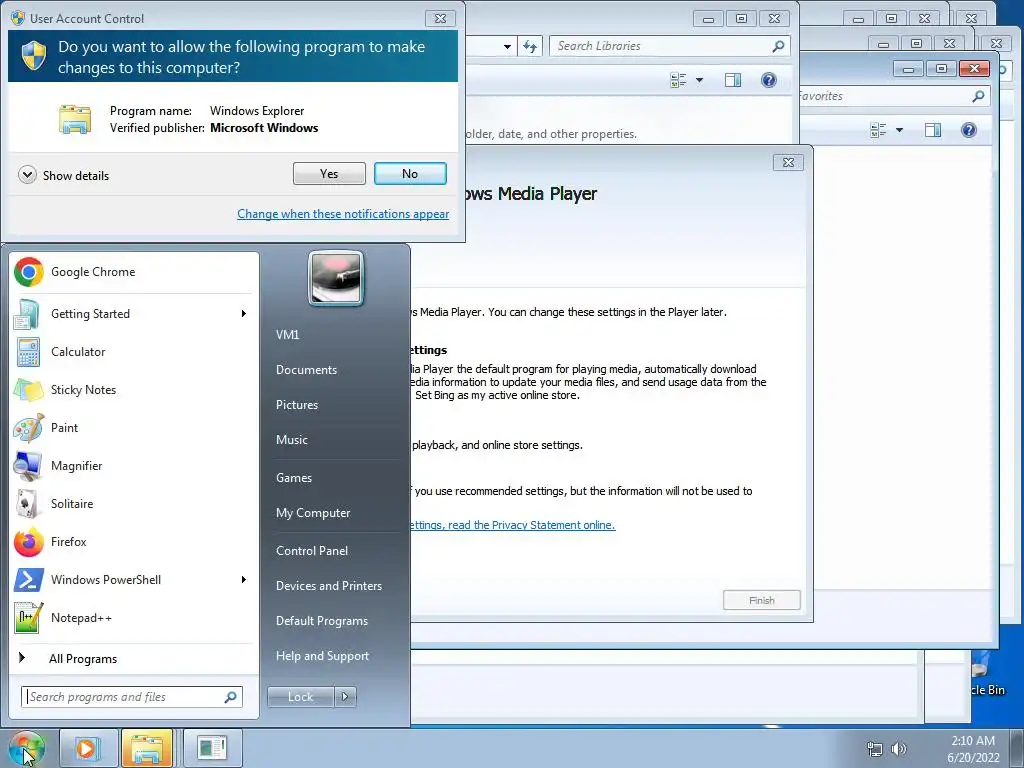This screenshot has height=768, width=1024.
Task: Click the Help icon in Libraries window
Action: [x=769, y=80]
